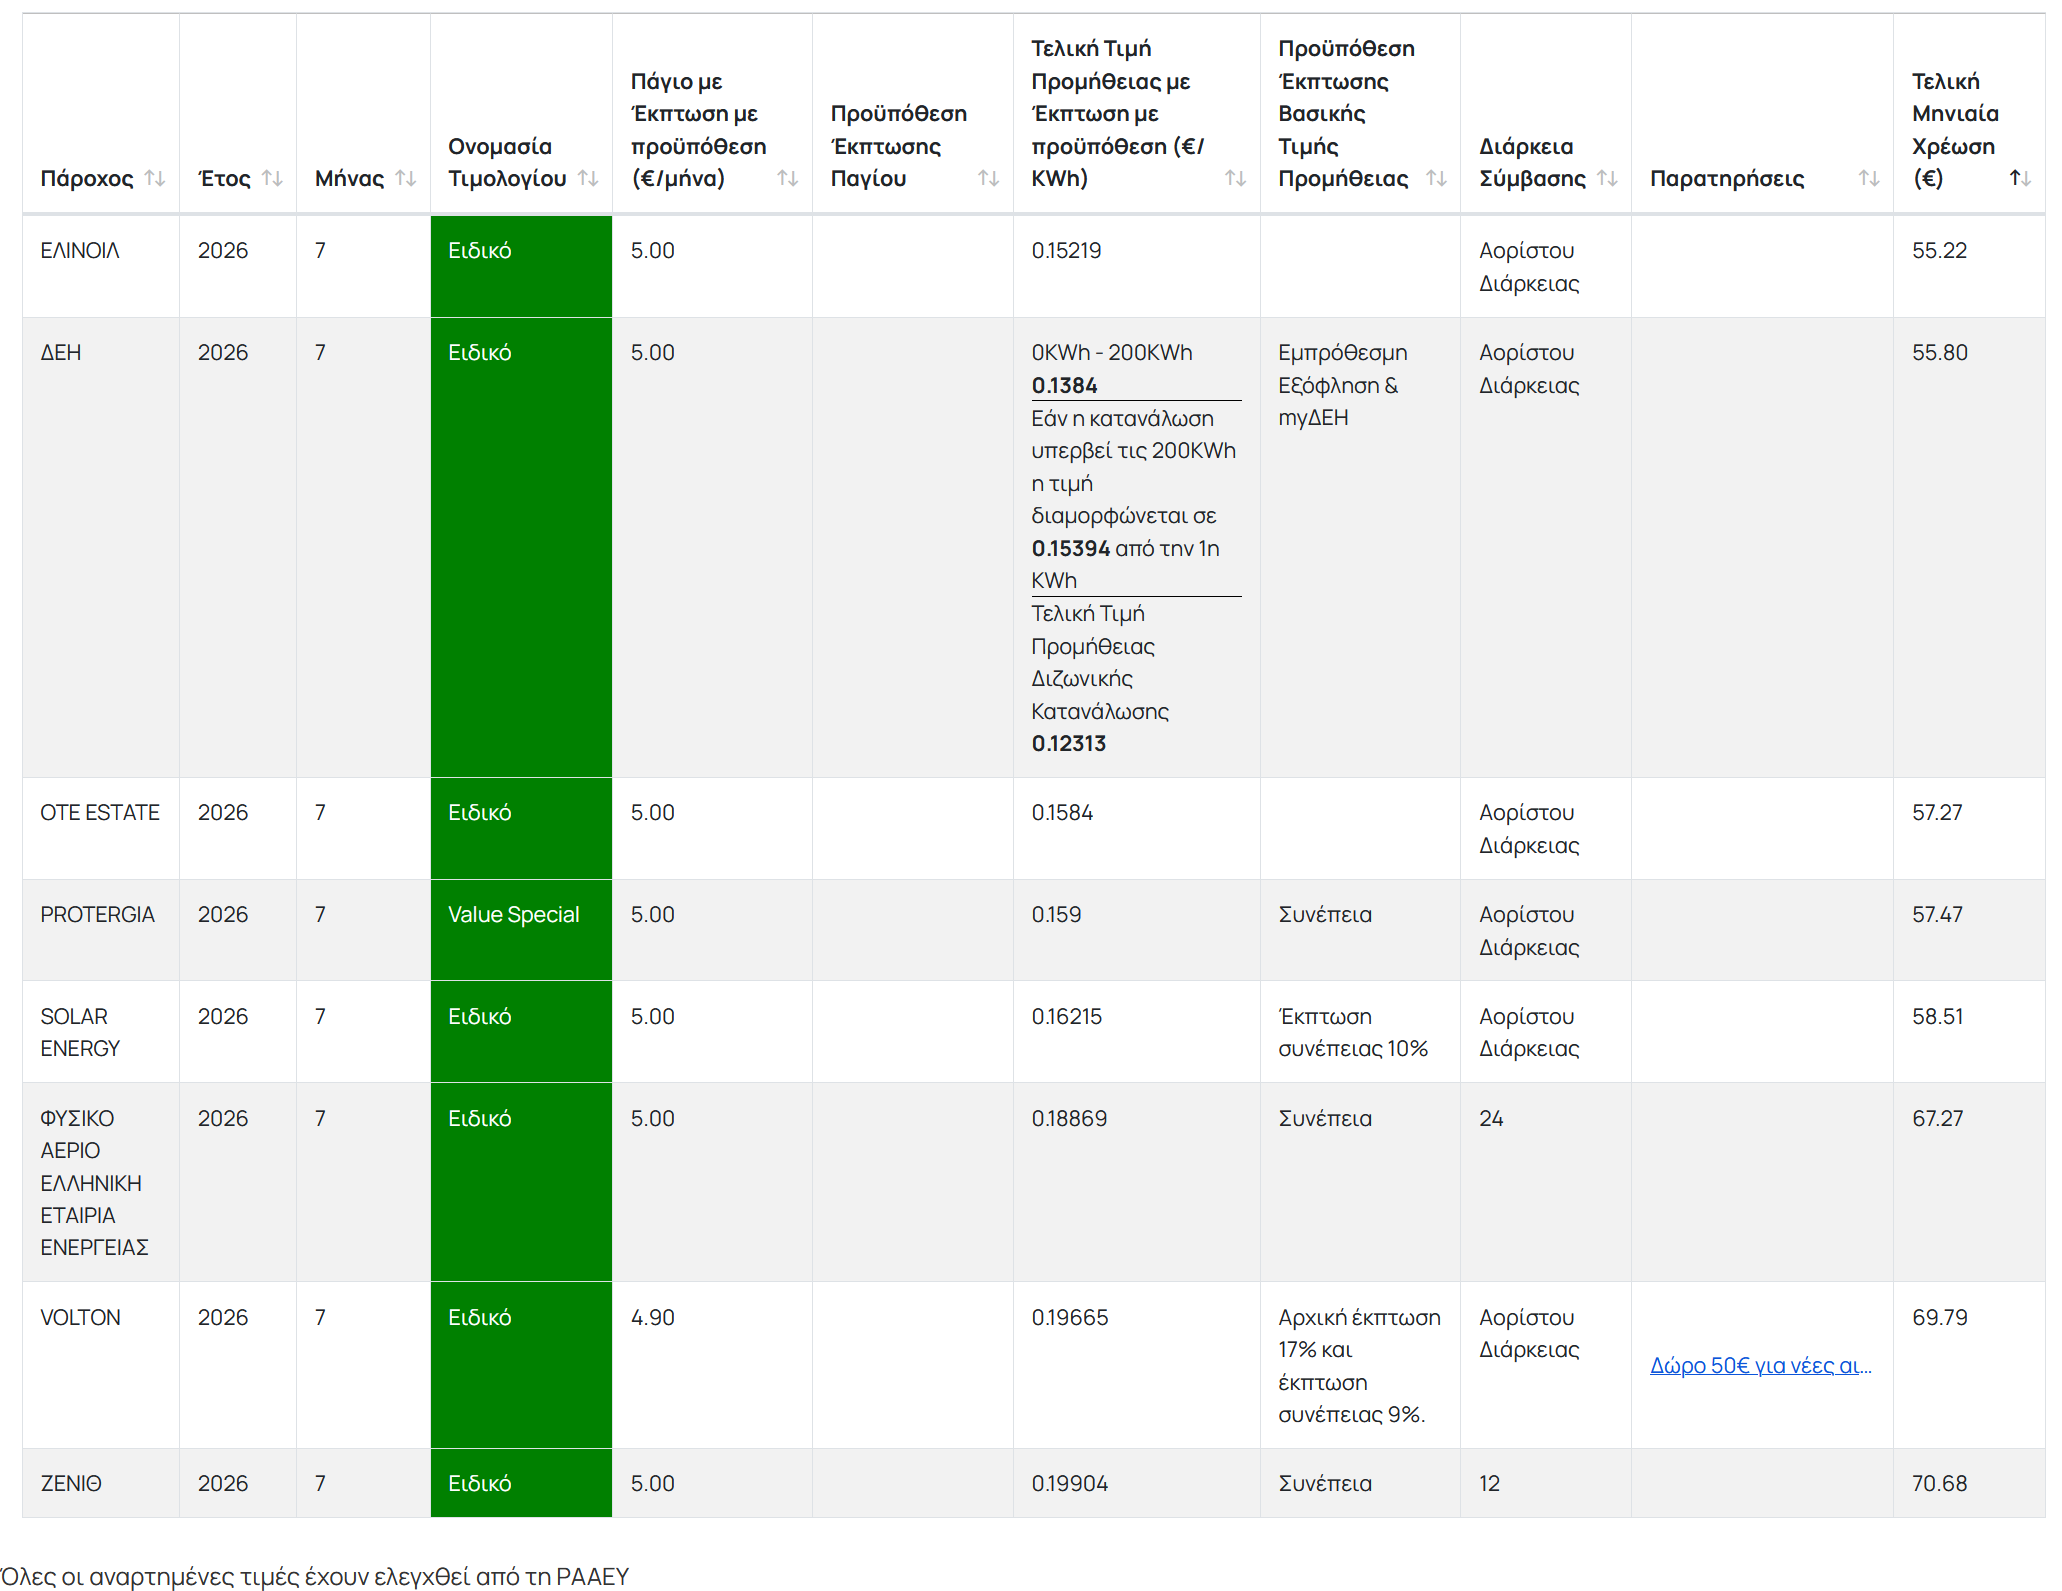Click VOLTON green Ειδικό tariff cell
This screenshot has height=1591, width=2062.
pos(521,1365)
